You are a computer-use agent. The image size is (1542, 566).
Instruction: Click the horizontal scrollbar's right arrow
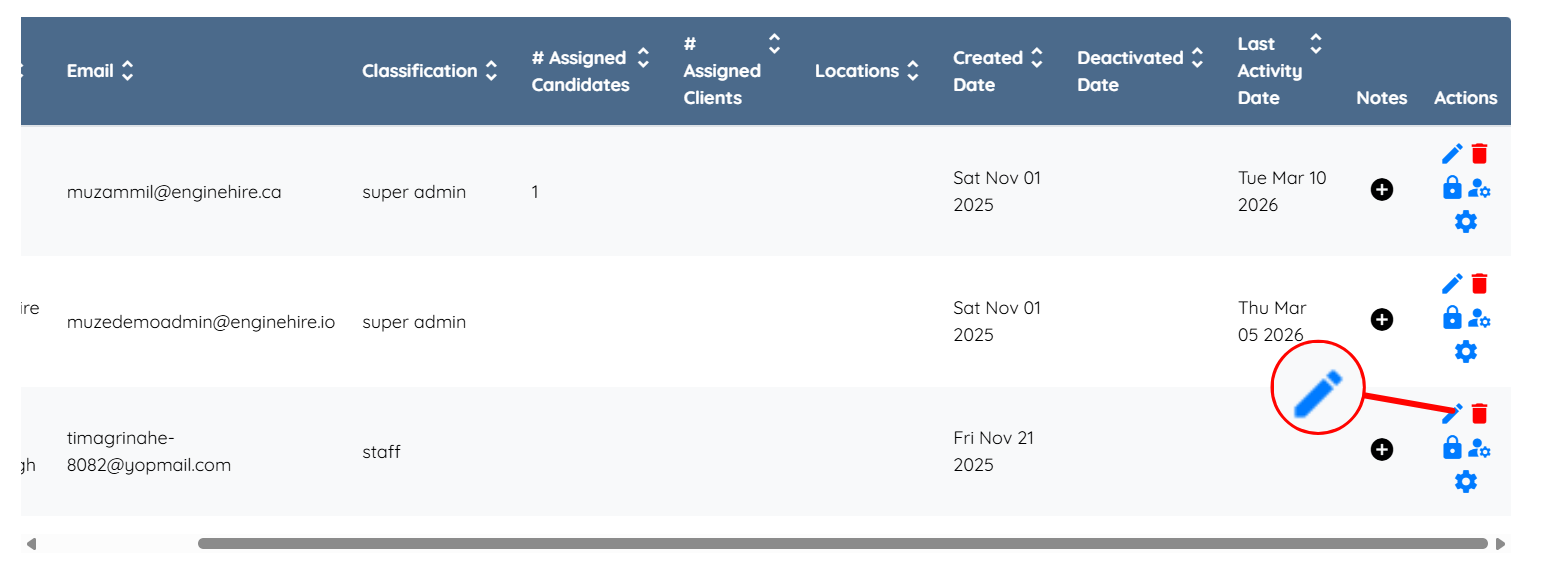click(1500, 544)
